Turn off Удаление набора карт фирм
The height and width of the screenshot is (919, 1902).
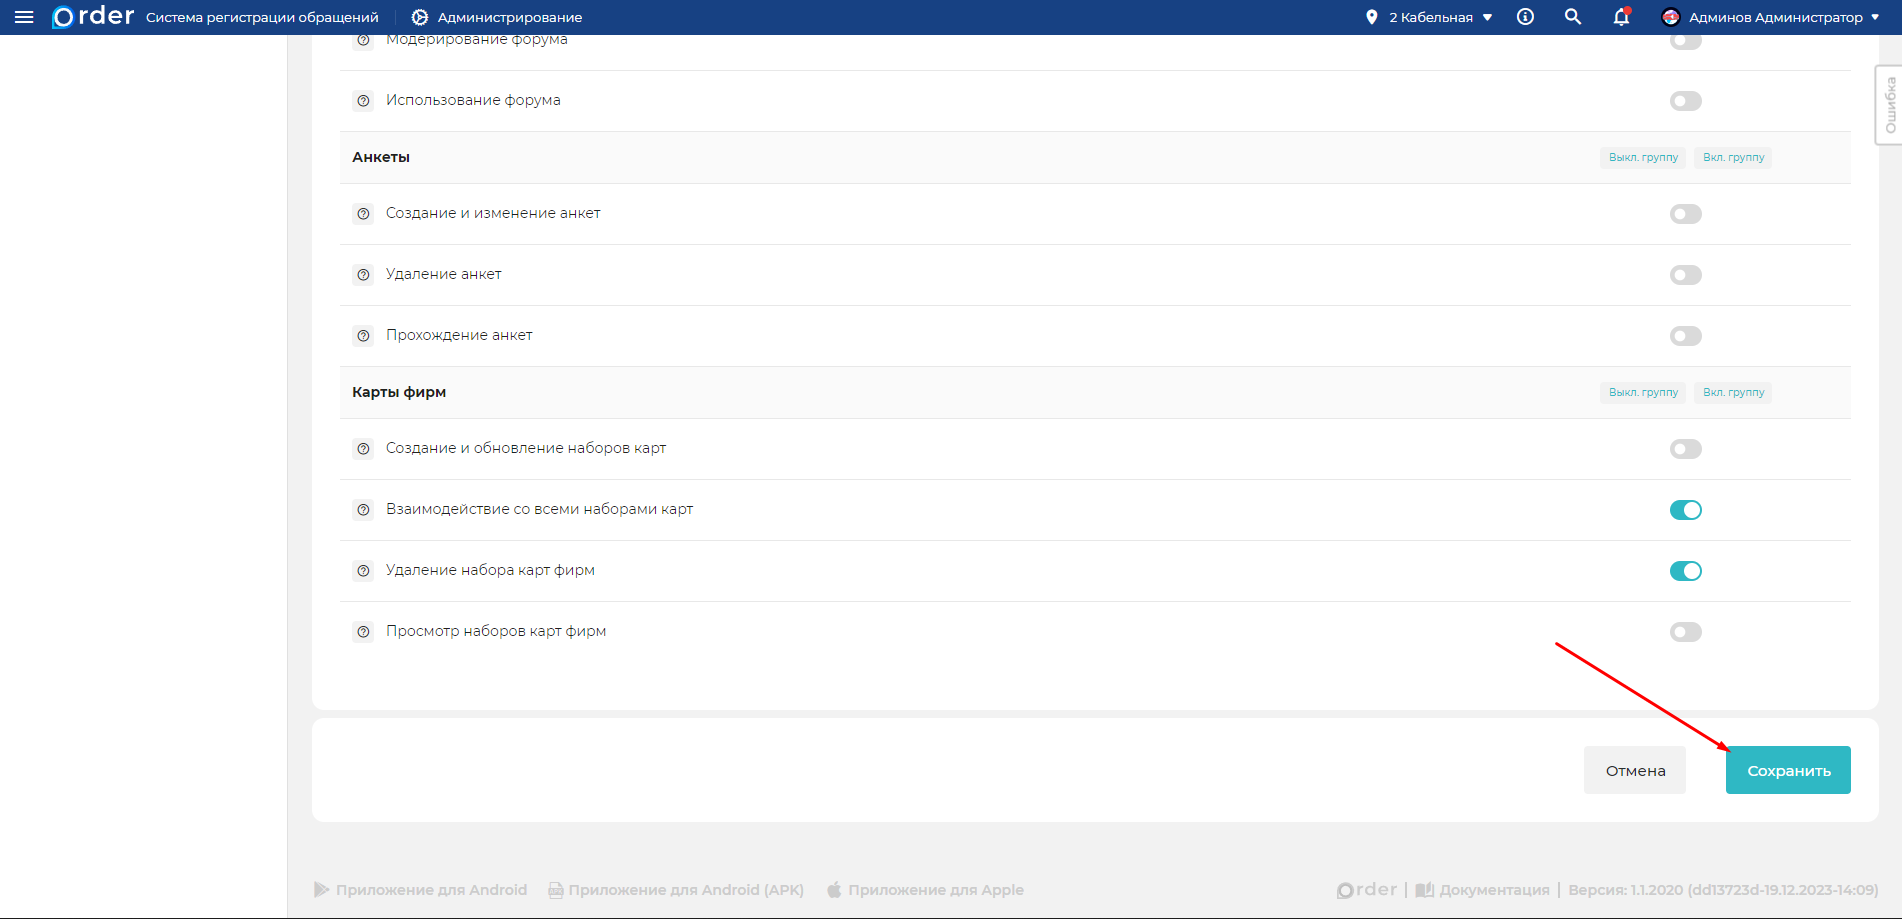pyautogui.click(x=1685, y=571)
